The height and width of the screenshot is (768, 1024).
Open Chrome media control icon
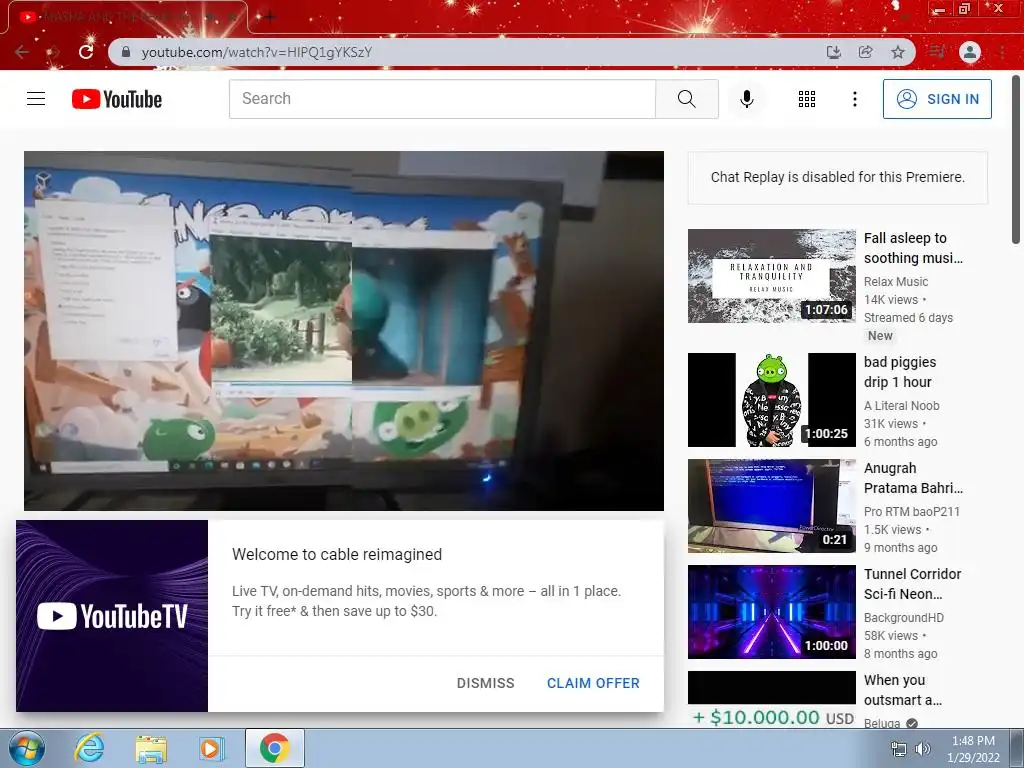(936, 52)
